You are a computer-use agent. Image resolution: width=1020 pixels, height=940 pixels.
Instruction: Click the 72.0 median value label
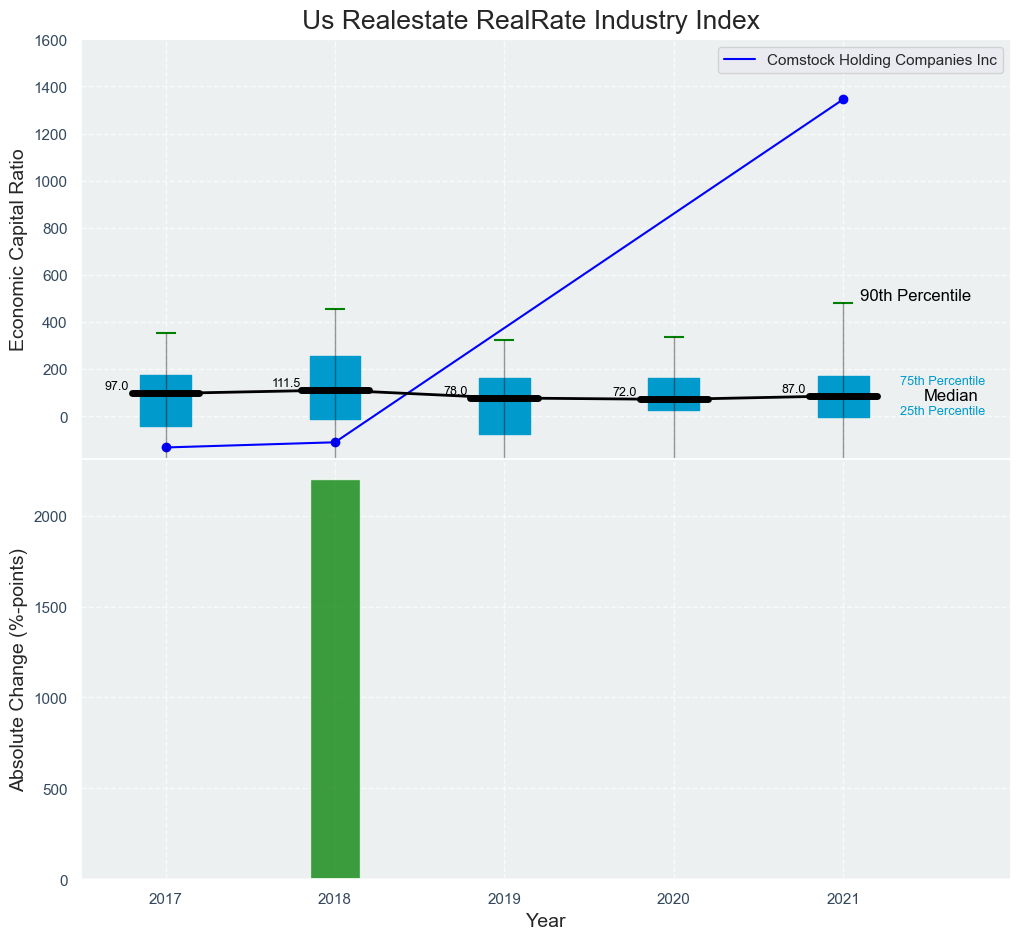click(625, 392)
